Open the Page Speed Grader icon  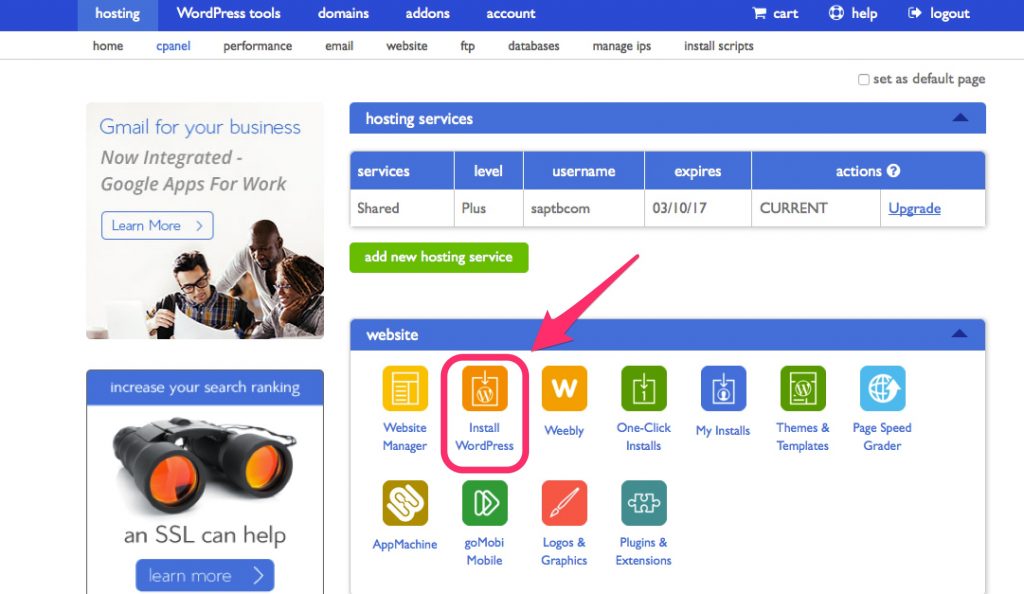tap(882, 388)
